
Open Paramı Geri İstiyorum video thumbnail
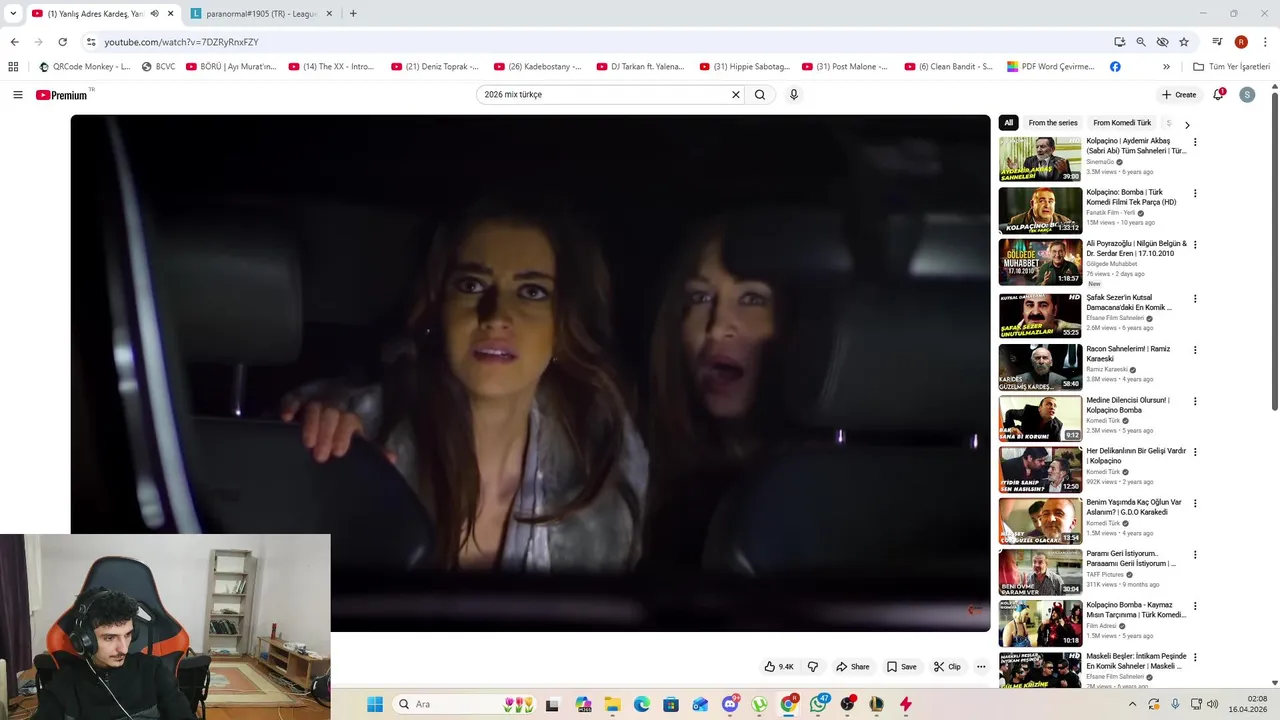[1040, 572]
